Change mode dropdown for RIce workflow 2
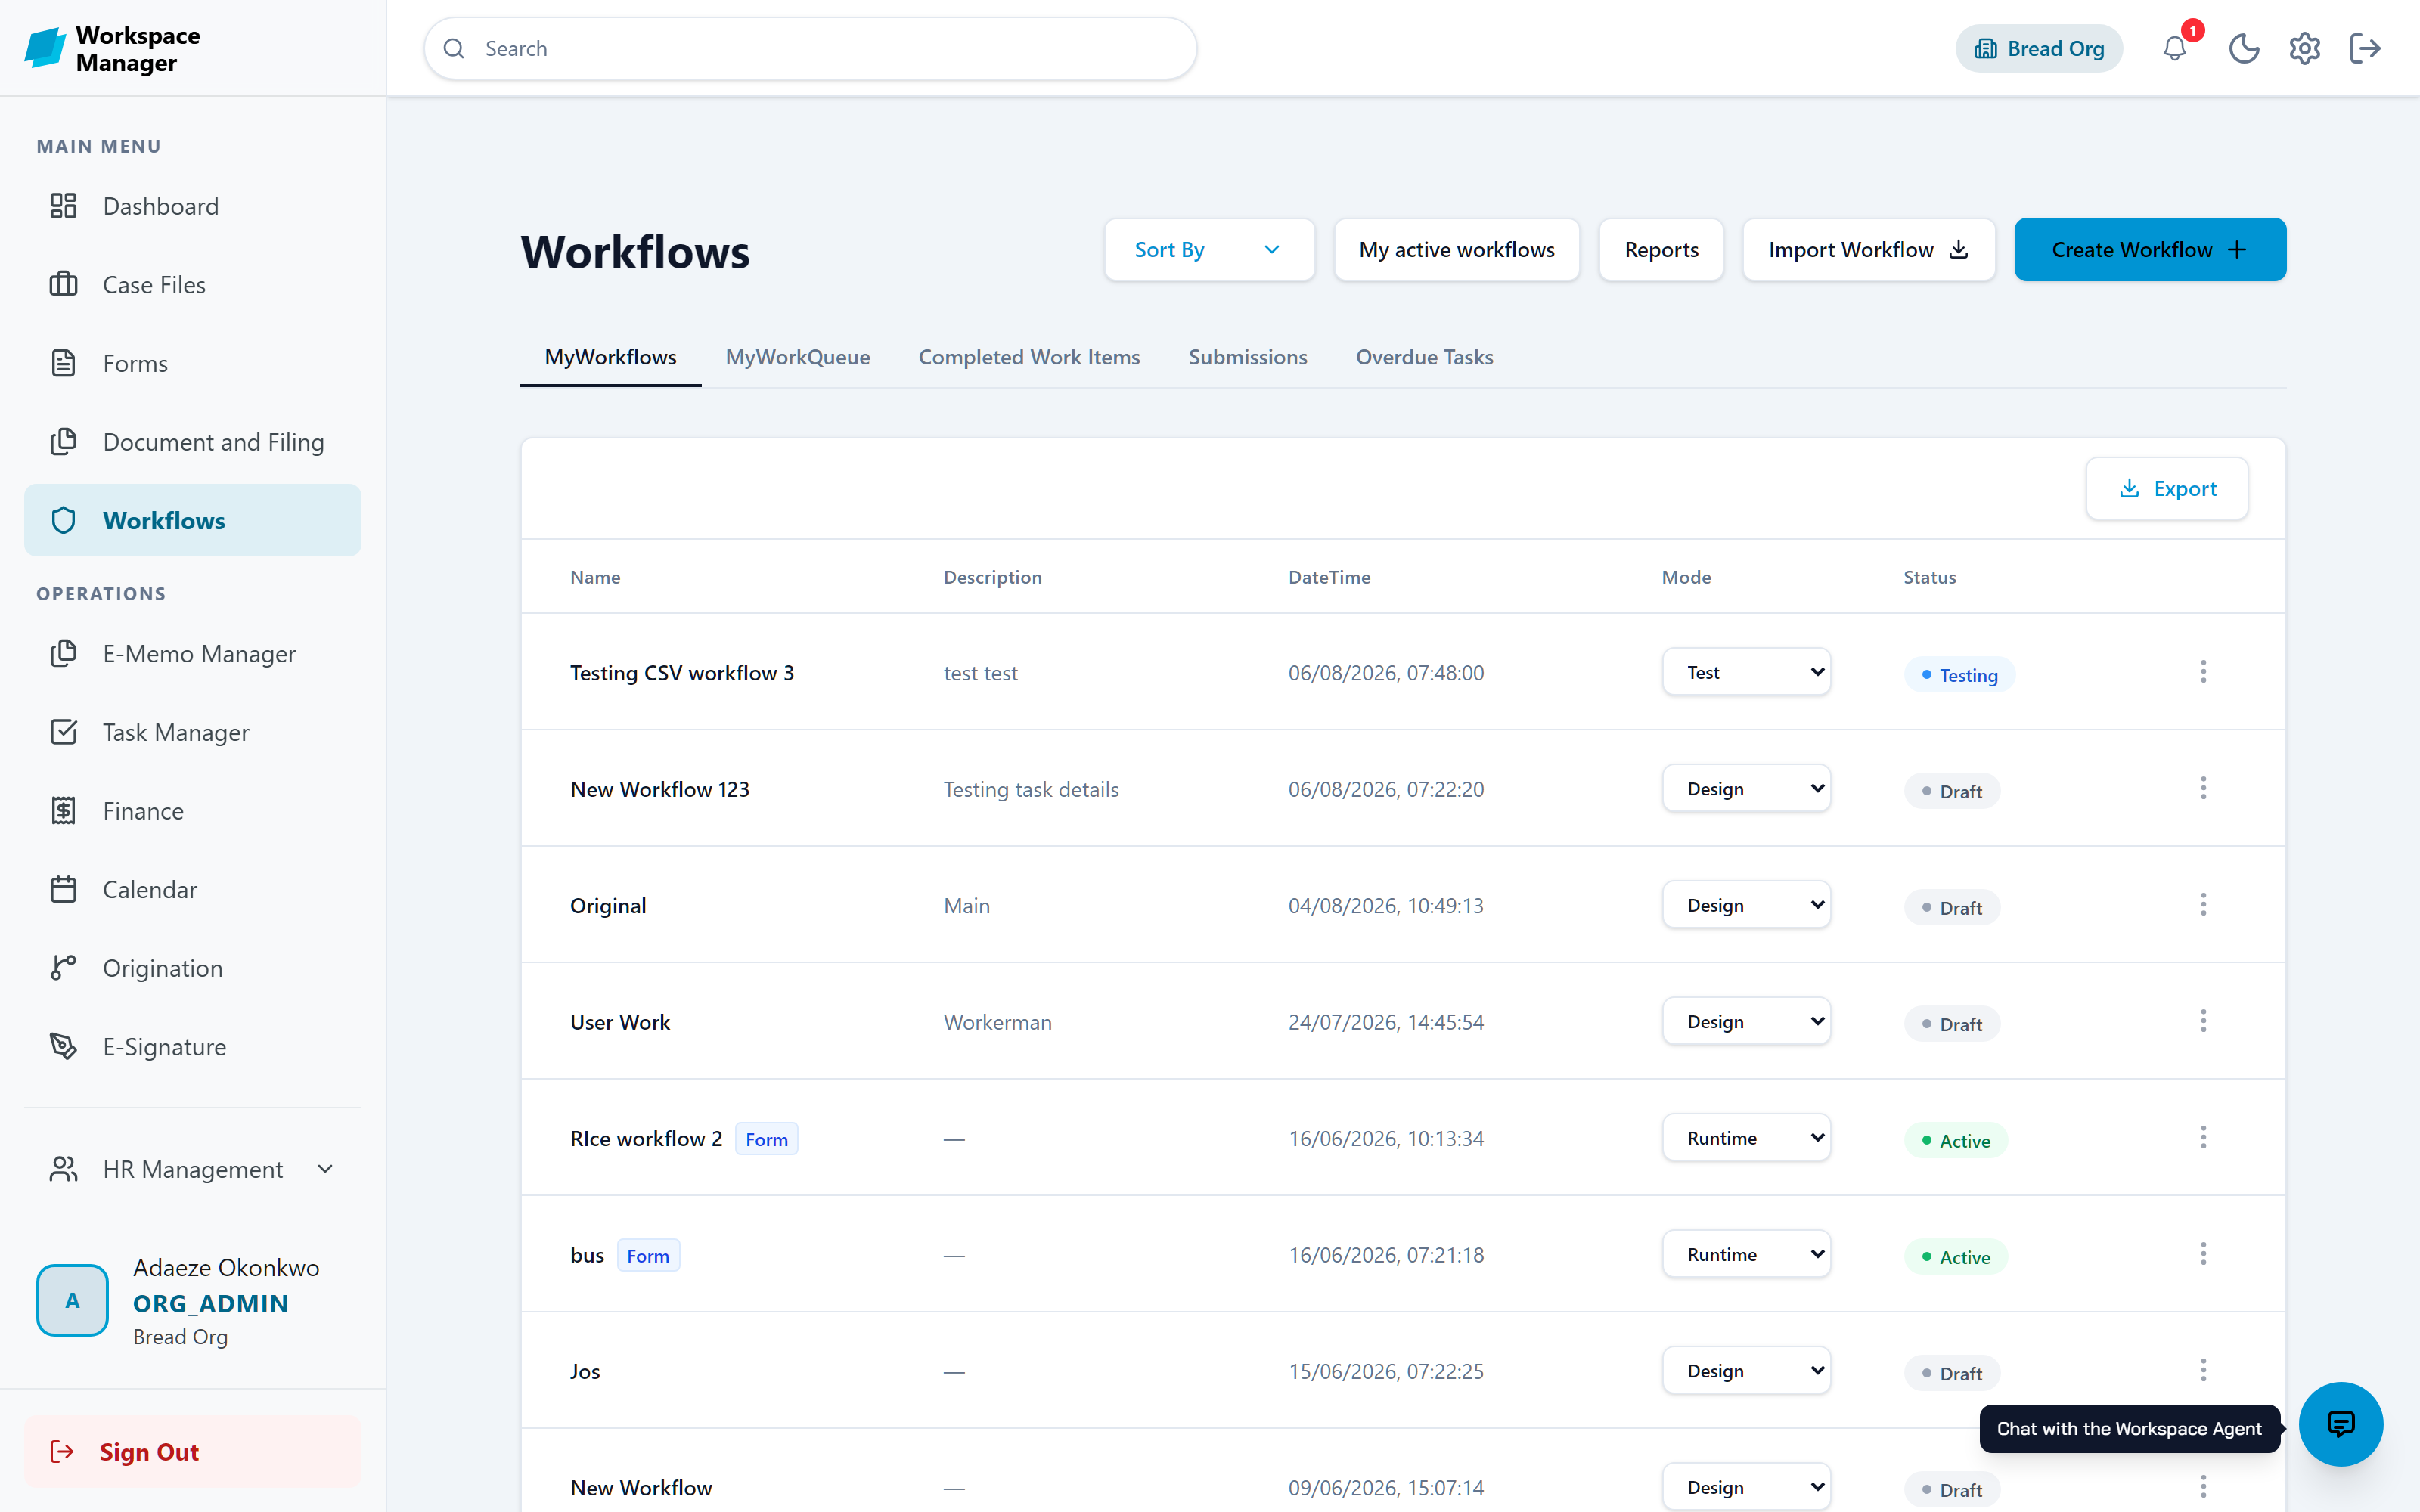The image size is (2420, 1512). [x=1746, y=1137]
